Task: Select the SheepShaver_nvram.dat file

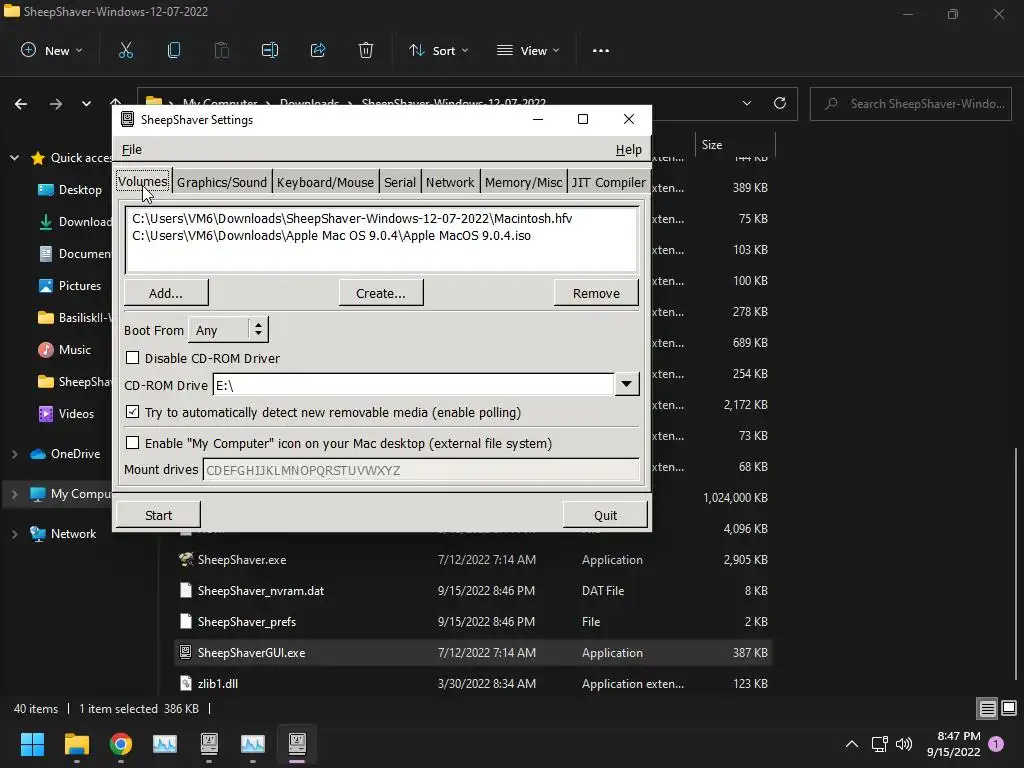Action: [473, 590]
